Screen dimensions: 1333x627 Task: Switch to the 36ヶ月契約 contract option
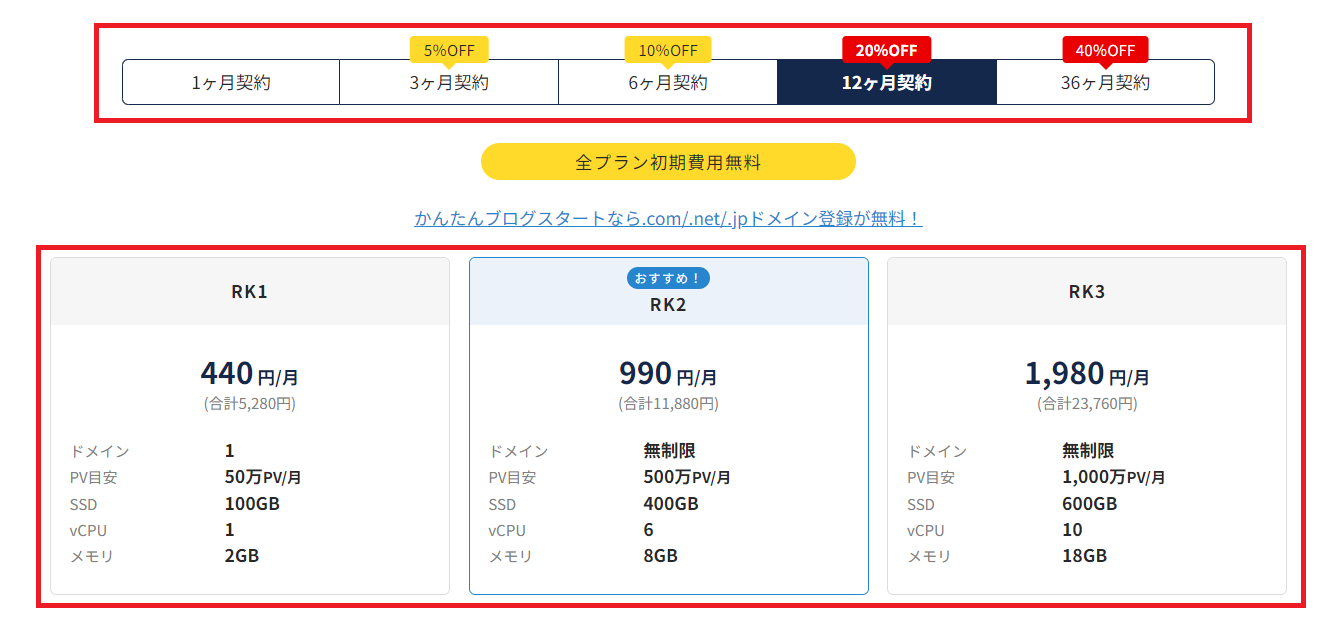1106,81
